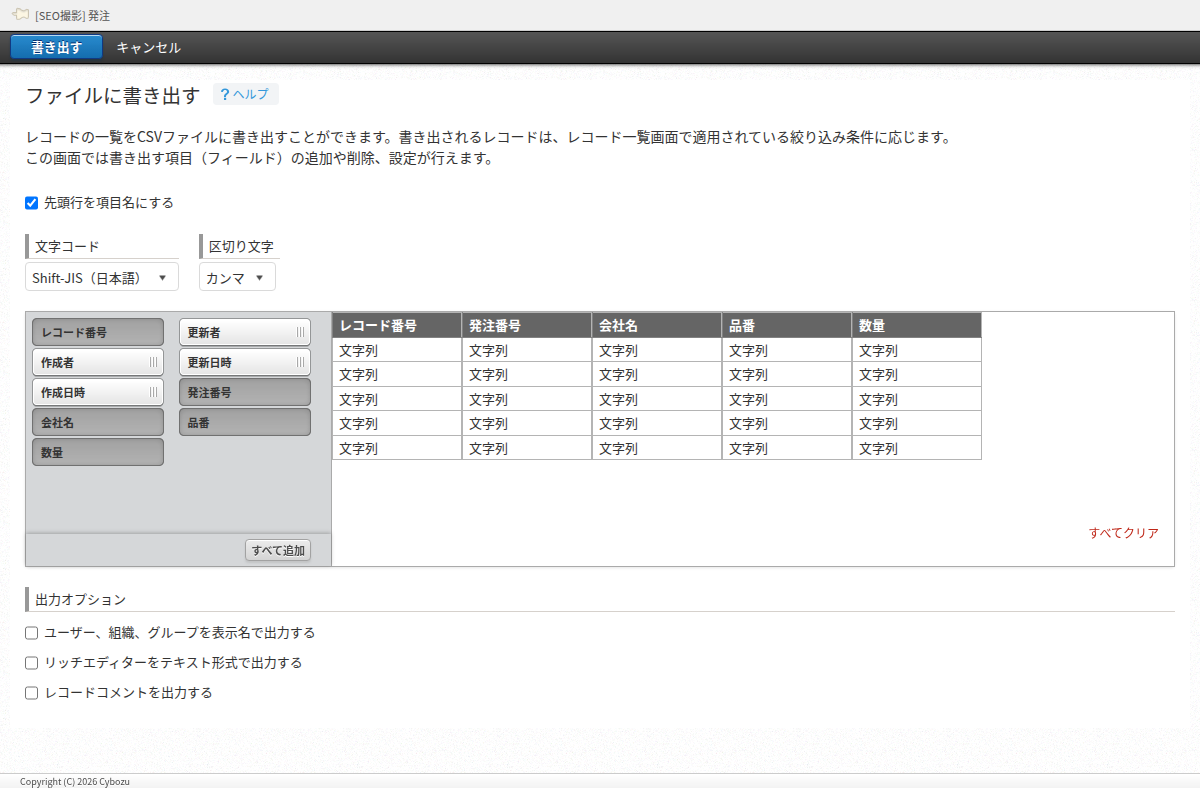Screen dimensions: 1200x788
Task: Cancel the export with キャンセル
Action: [x=149, y=47]
